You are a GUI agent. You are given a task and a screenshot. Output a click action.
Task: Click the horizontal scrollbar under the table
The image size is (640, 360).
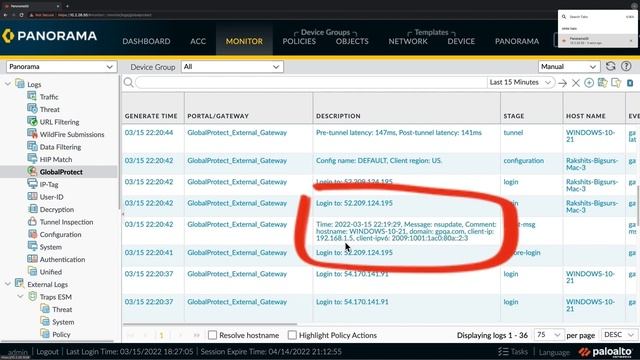coord(210,324)
